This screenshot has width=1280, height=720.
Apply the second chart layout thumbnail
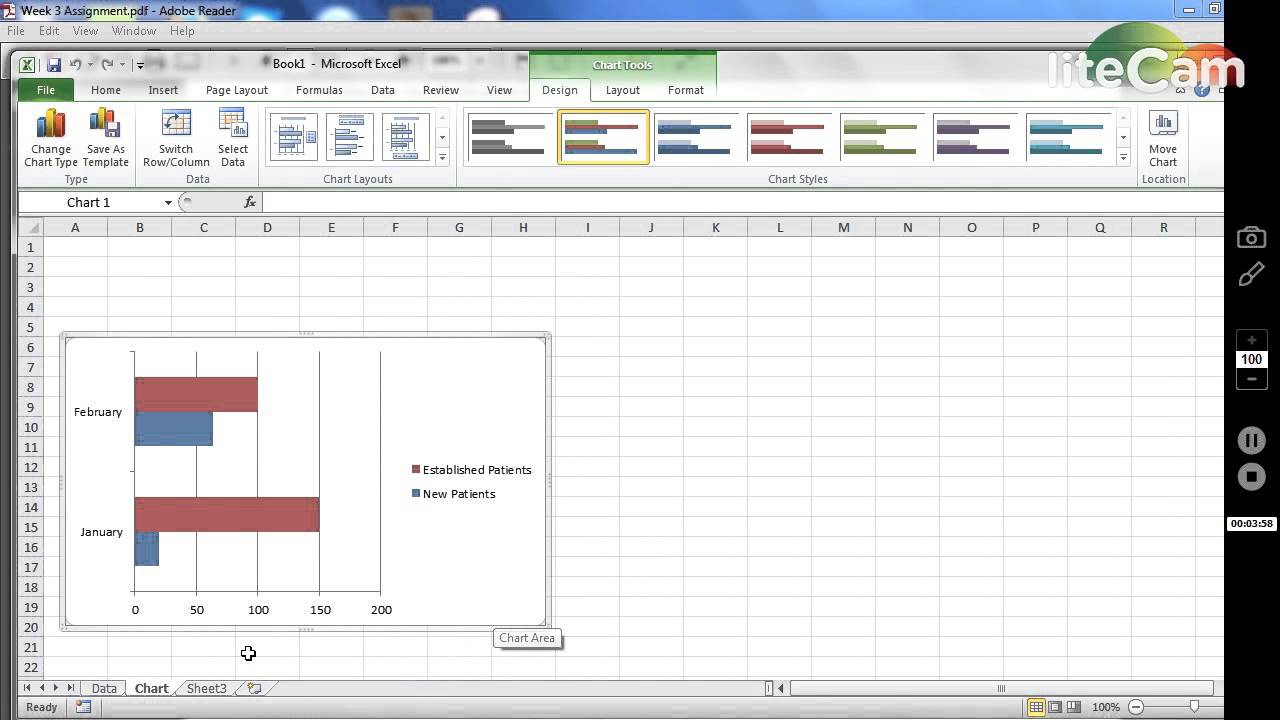click(349, 137)
